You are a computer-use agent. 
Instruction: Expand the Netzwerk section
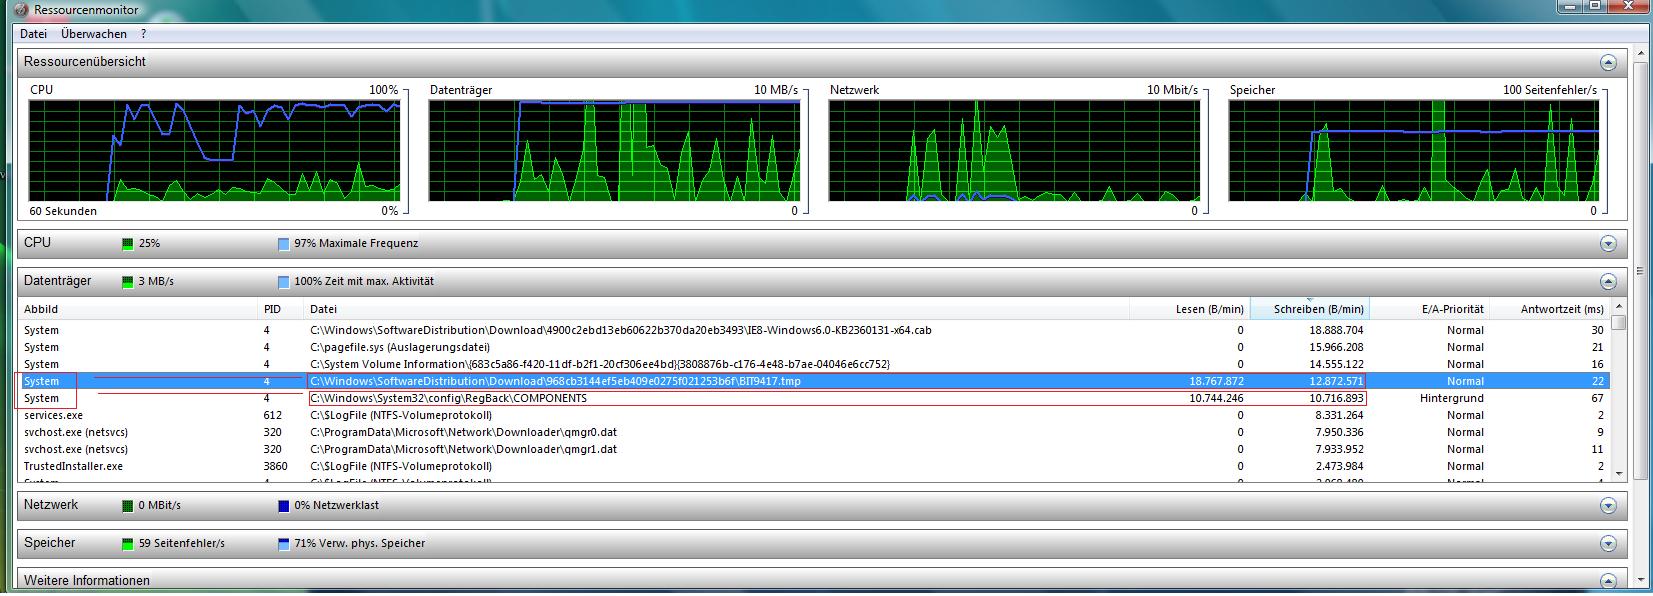[x=1608, y=506]
